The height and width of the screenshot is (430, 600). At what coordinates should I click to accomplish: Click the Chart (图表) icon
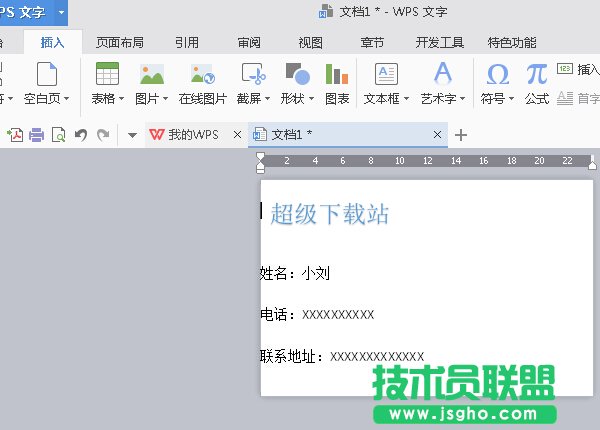click(x=337, y=75)
